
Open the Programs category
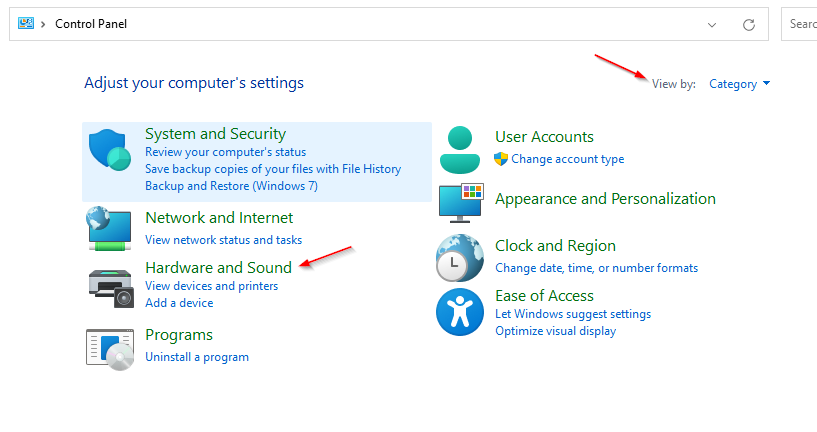(x=179, y=335)
